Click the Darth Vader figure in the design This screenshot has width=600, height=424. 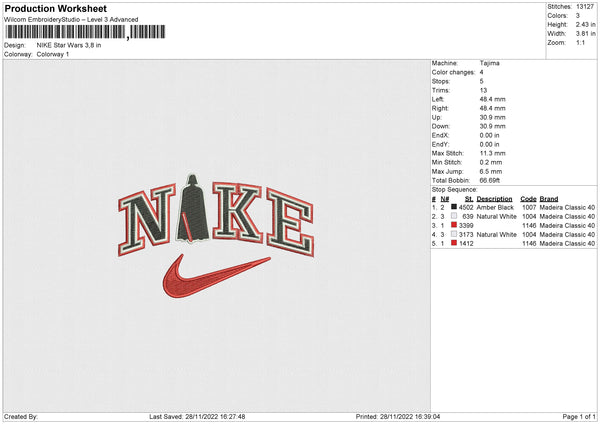(x=194, y=209)
